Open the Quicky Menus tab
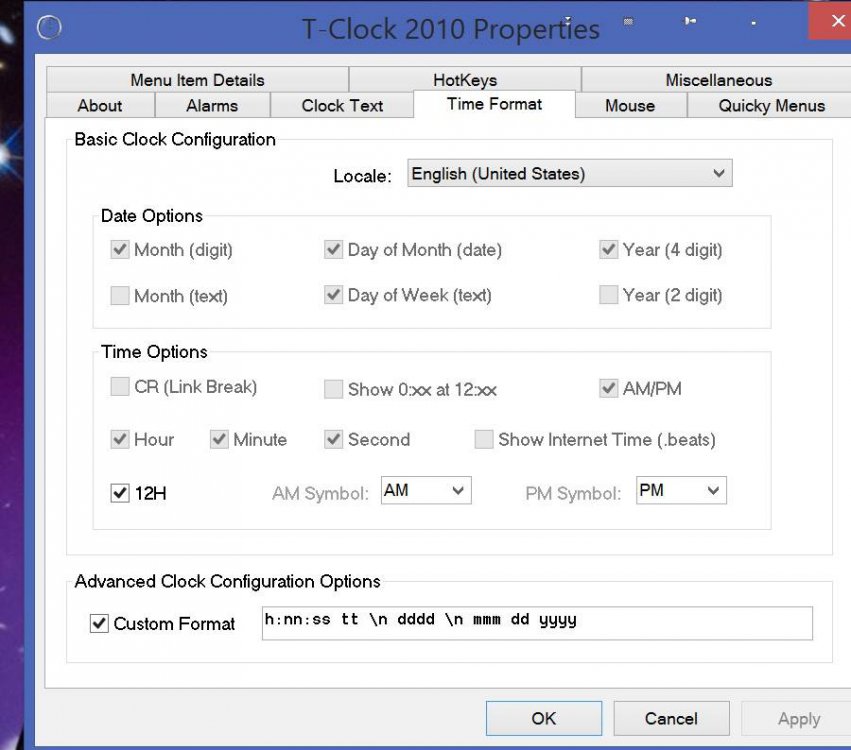The height and width of the screenshot is (750, 851). click(771, 105)
